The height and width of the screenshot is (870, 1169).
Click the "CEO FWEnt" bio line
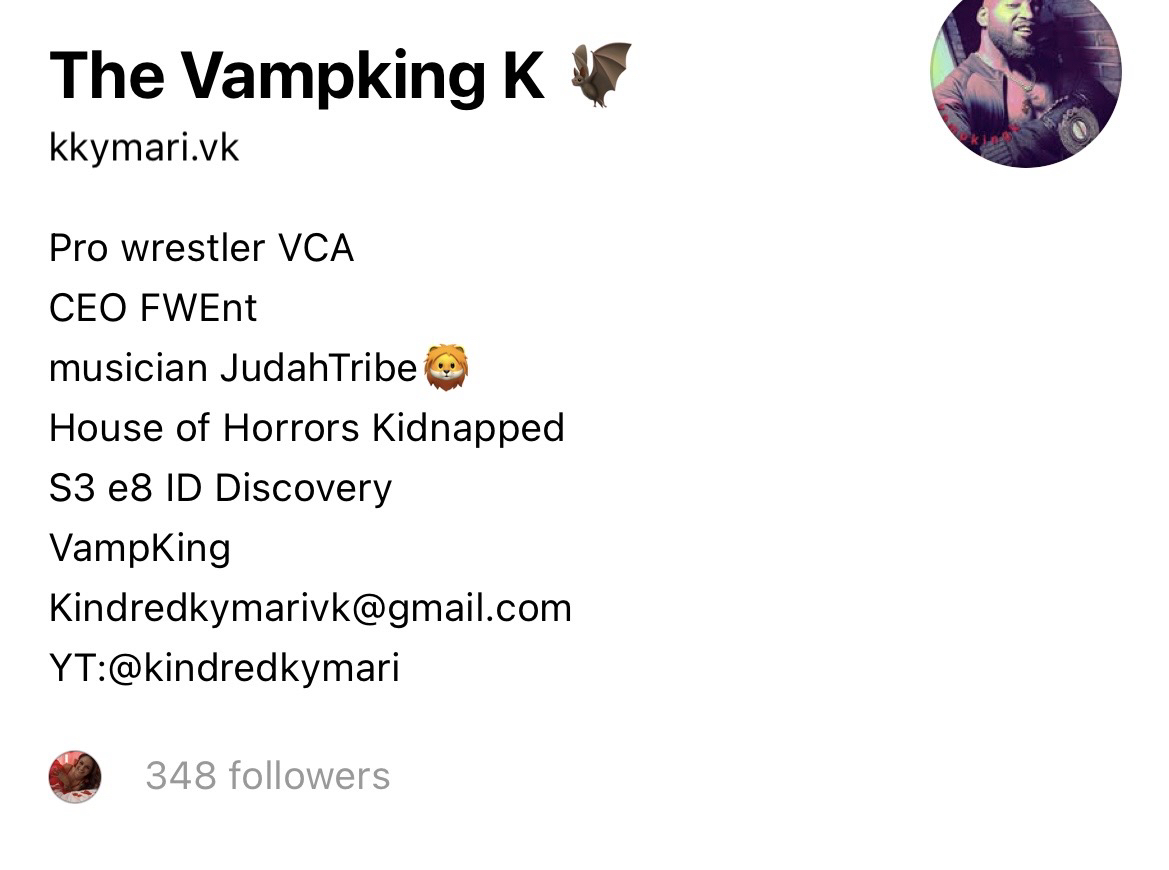pyautogui.click(x=153, y=308)
